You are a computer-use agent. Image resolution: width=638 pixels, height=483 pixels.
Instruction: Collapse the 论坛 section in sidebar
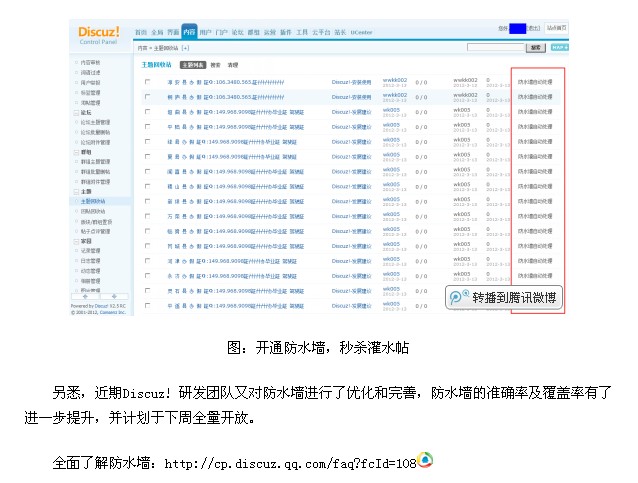76,113
